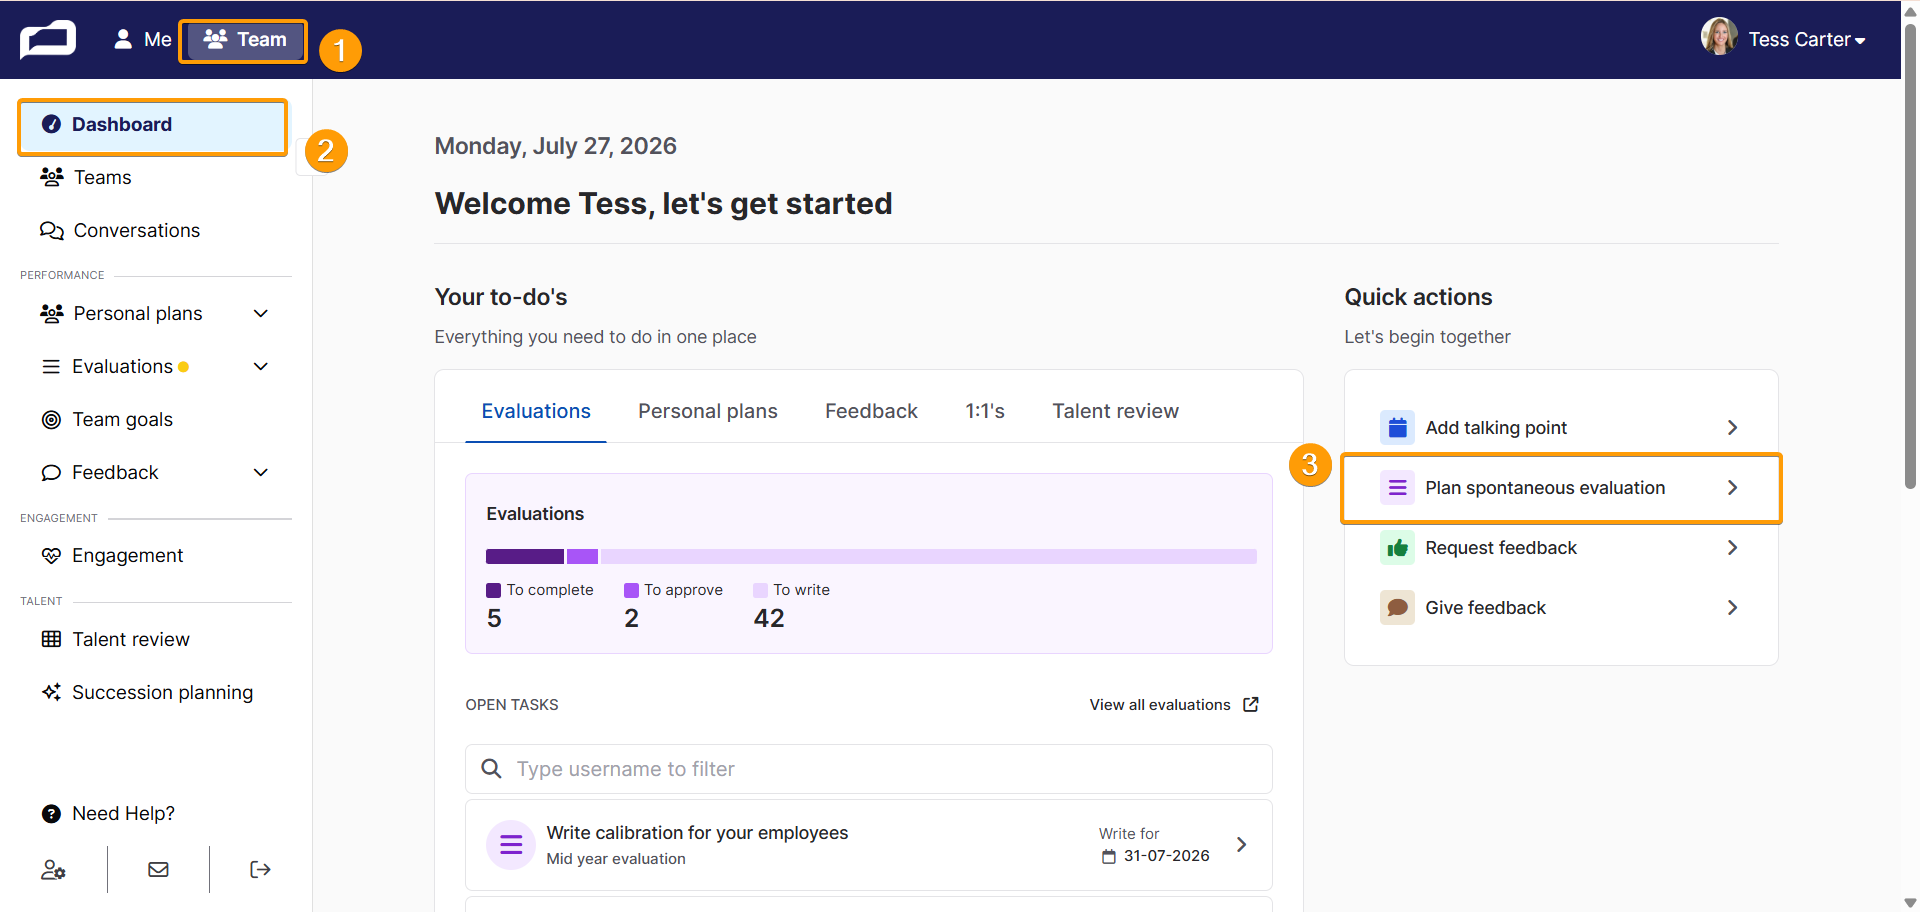Viewport: 1920px width, 912px height.
Task: Click the Evaluations progress bar
Action: [871, 557]
